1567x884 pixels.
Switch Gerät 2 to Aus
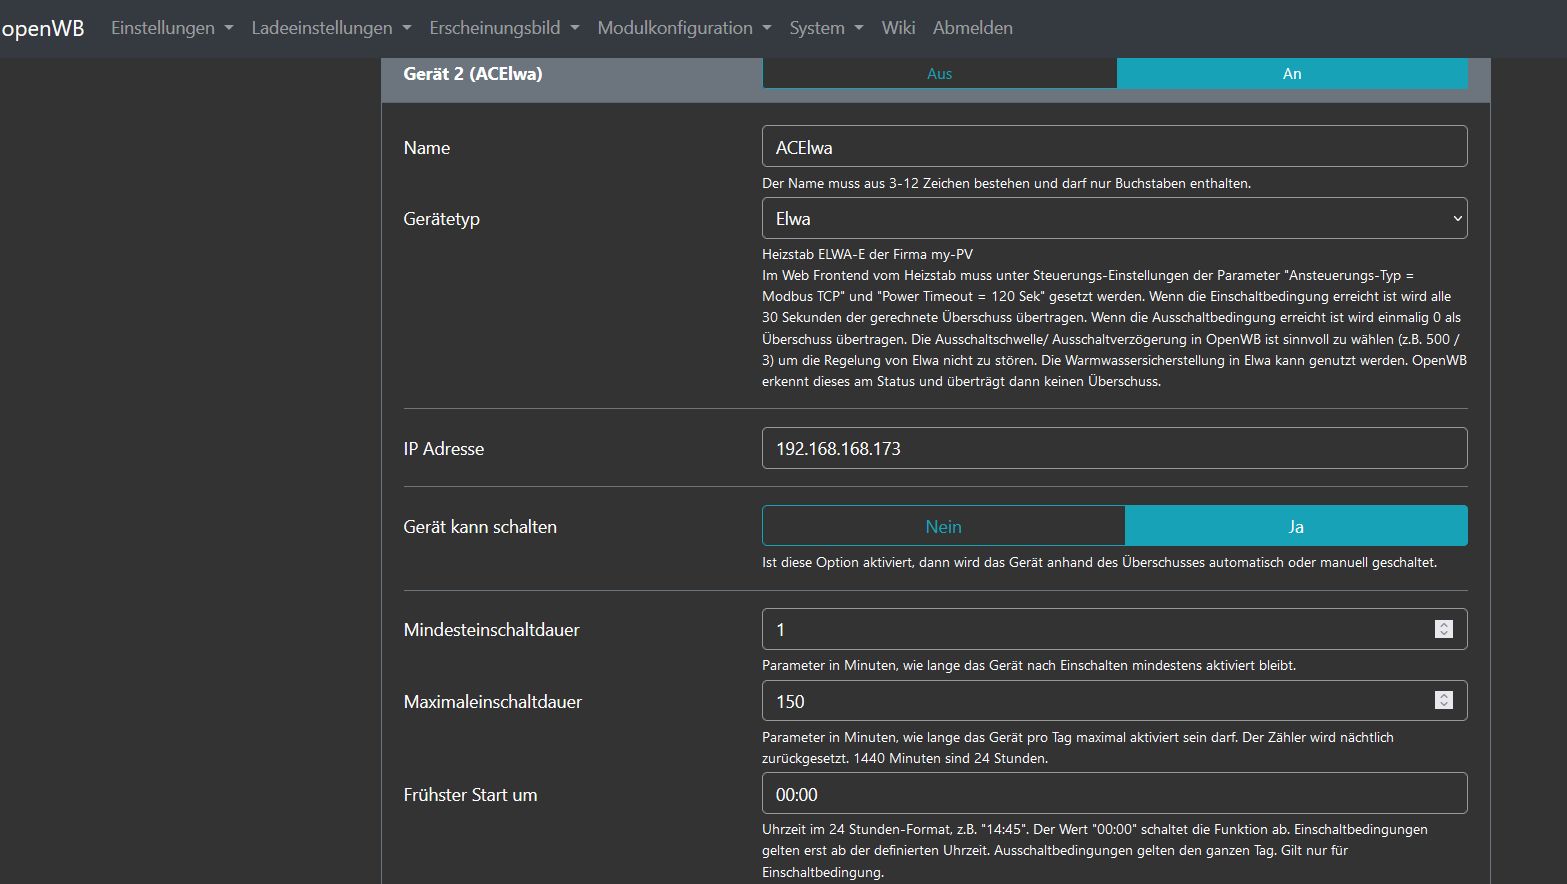click(939, 74)
